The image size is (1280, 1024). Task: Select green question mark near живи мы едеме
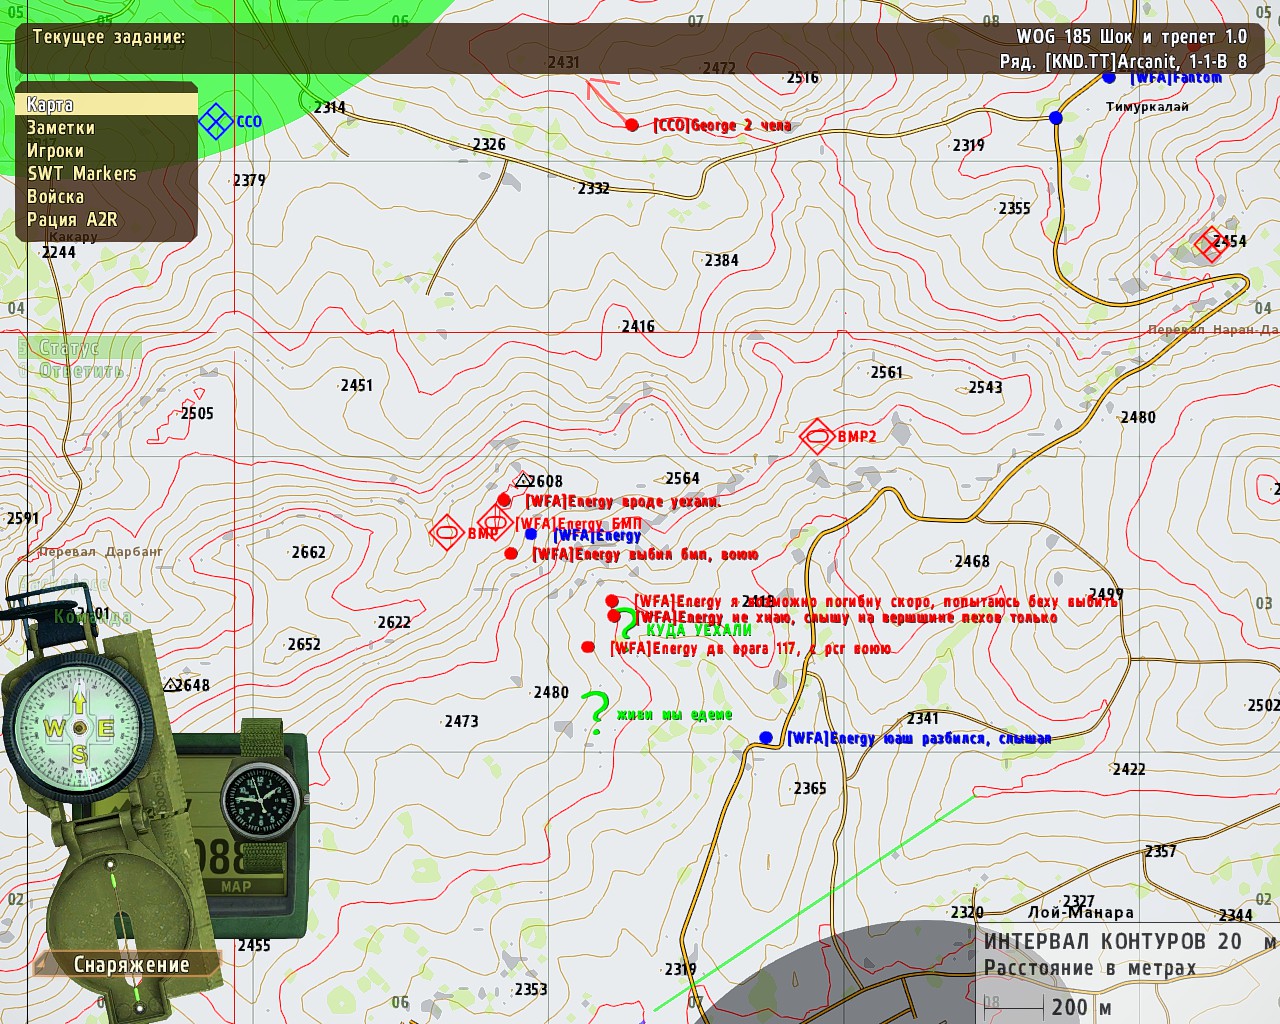596,712
